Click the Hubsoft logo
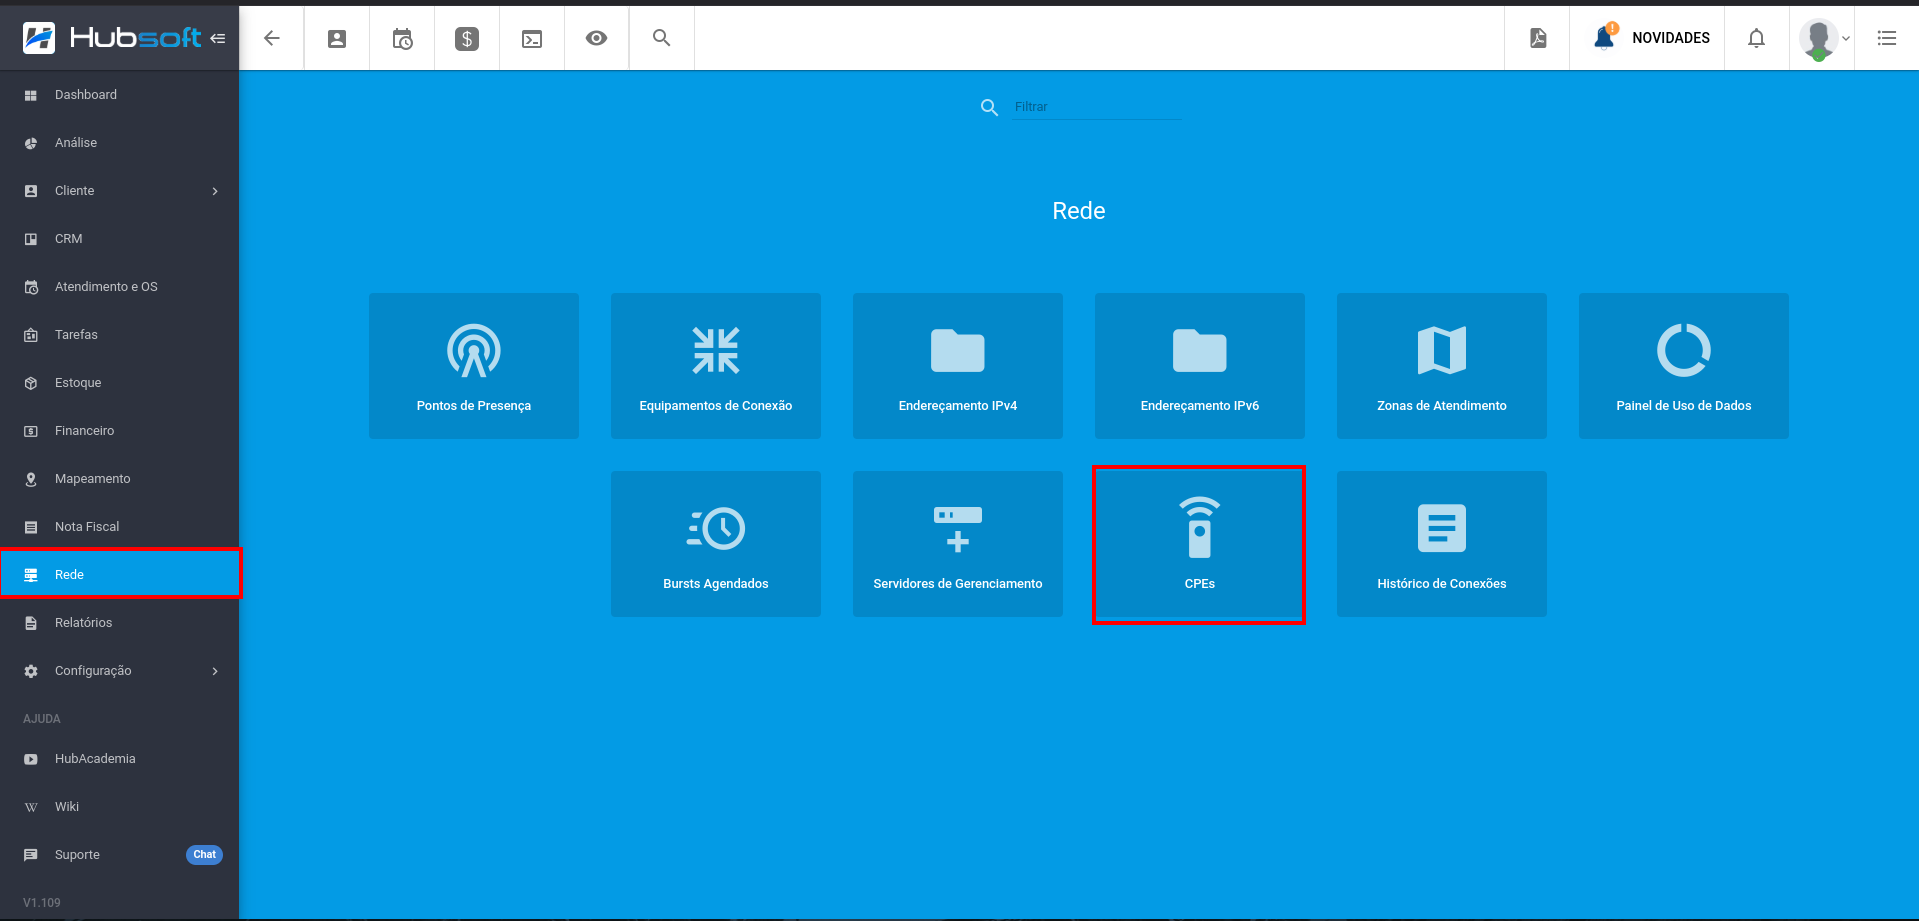Image resolution: width=1919 pixels, height=921 pixels. pos(112,38)
